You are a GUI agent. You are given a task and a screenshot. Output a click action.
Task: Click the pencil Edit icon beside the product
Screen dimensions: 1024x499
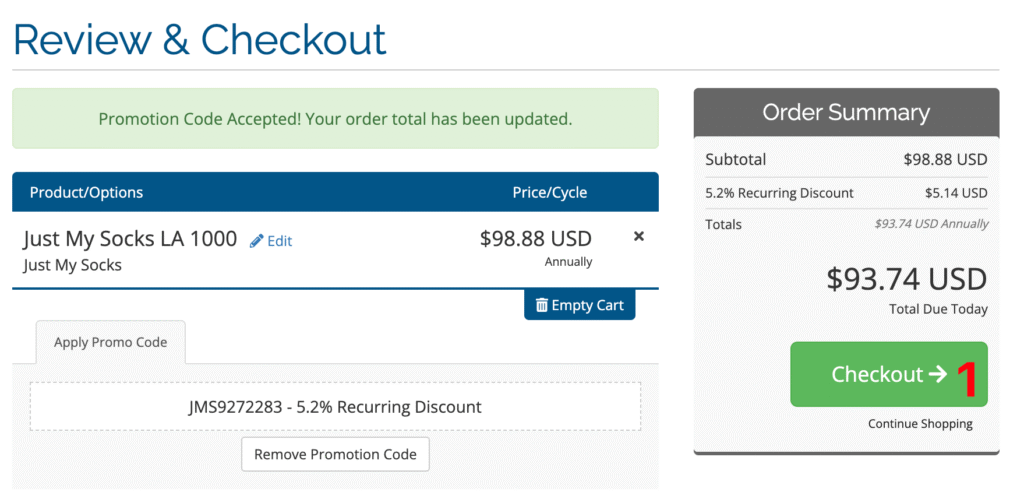point(257,241)
